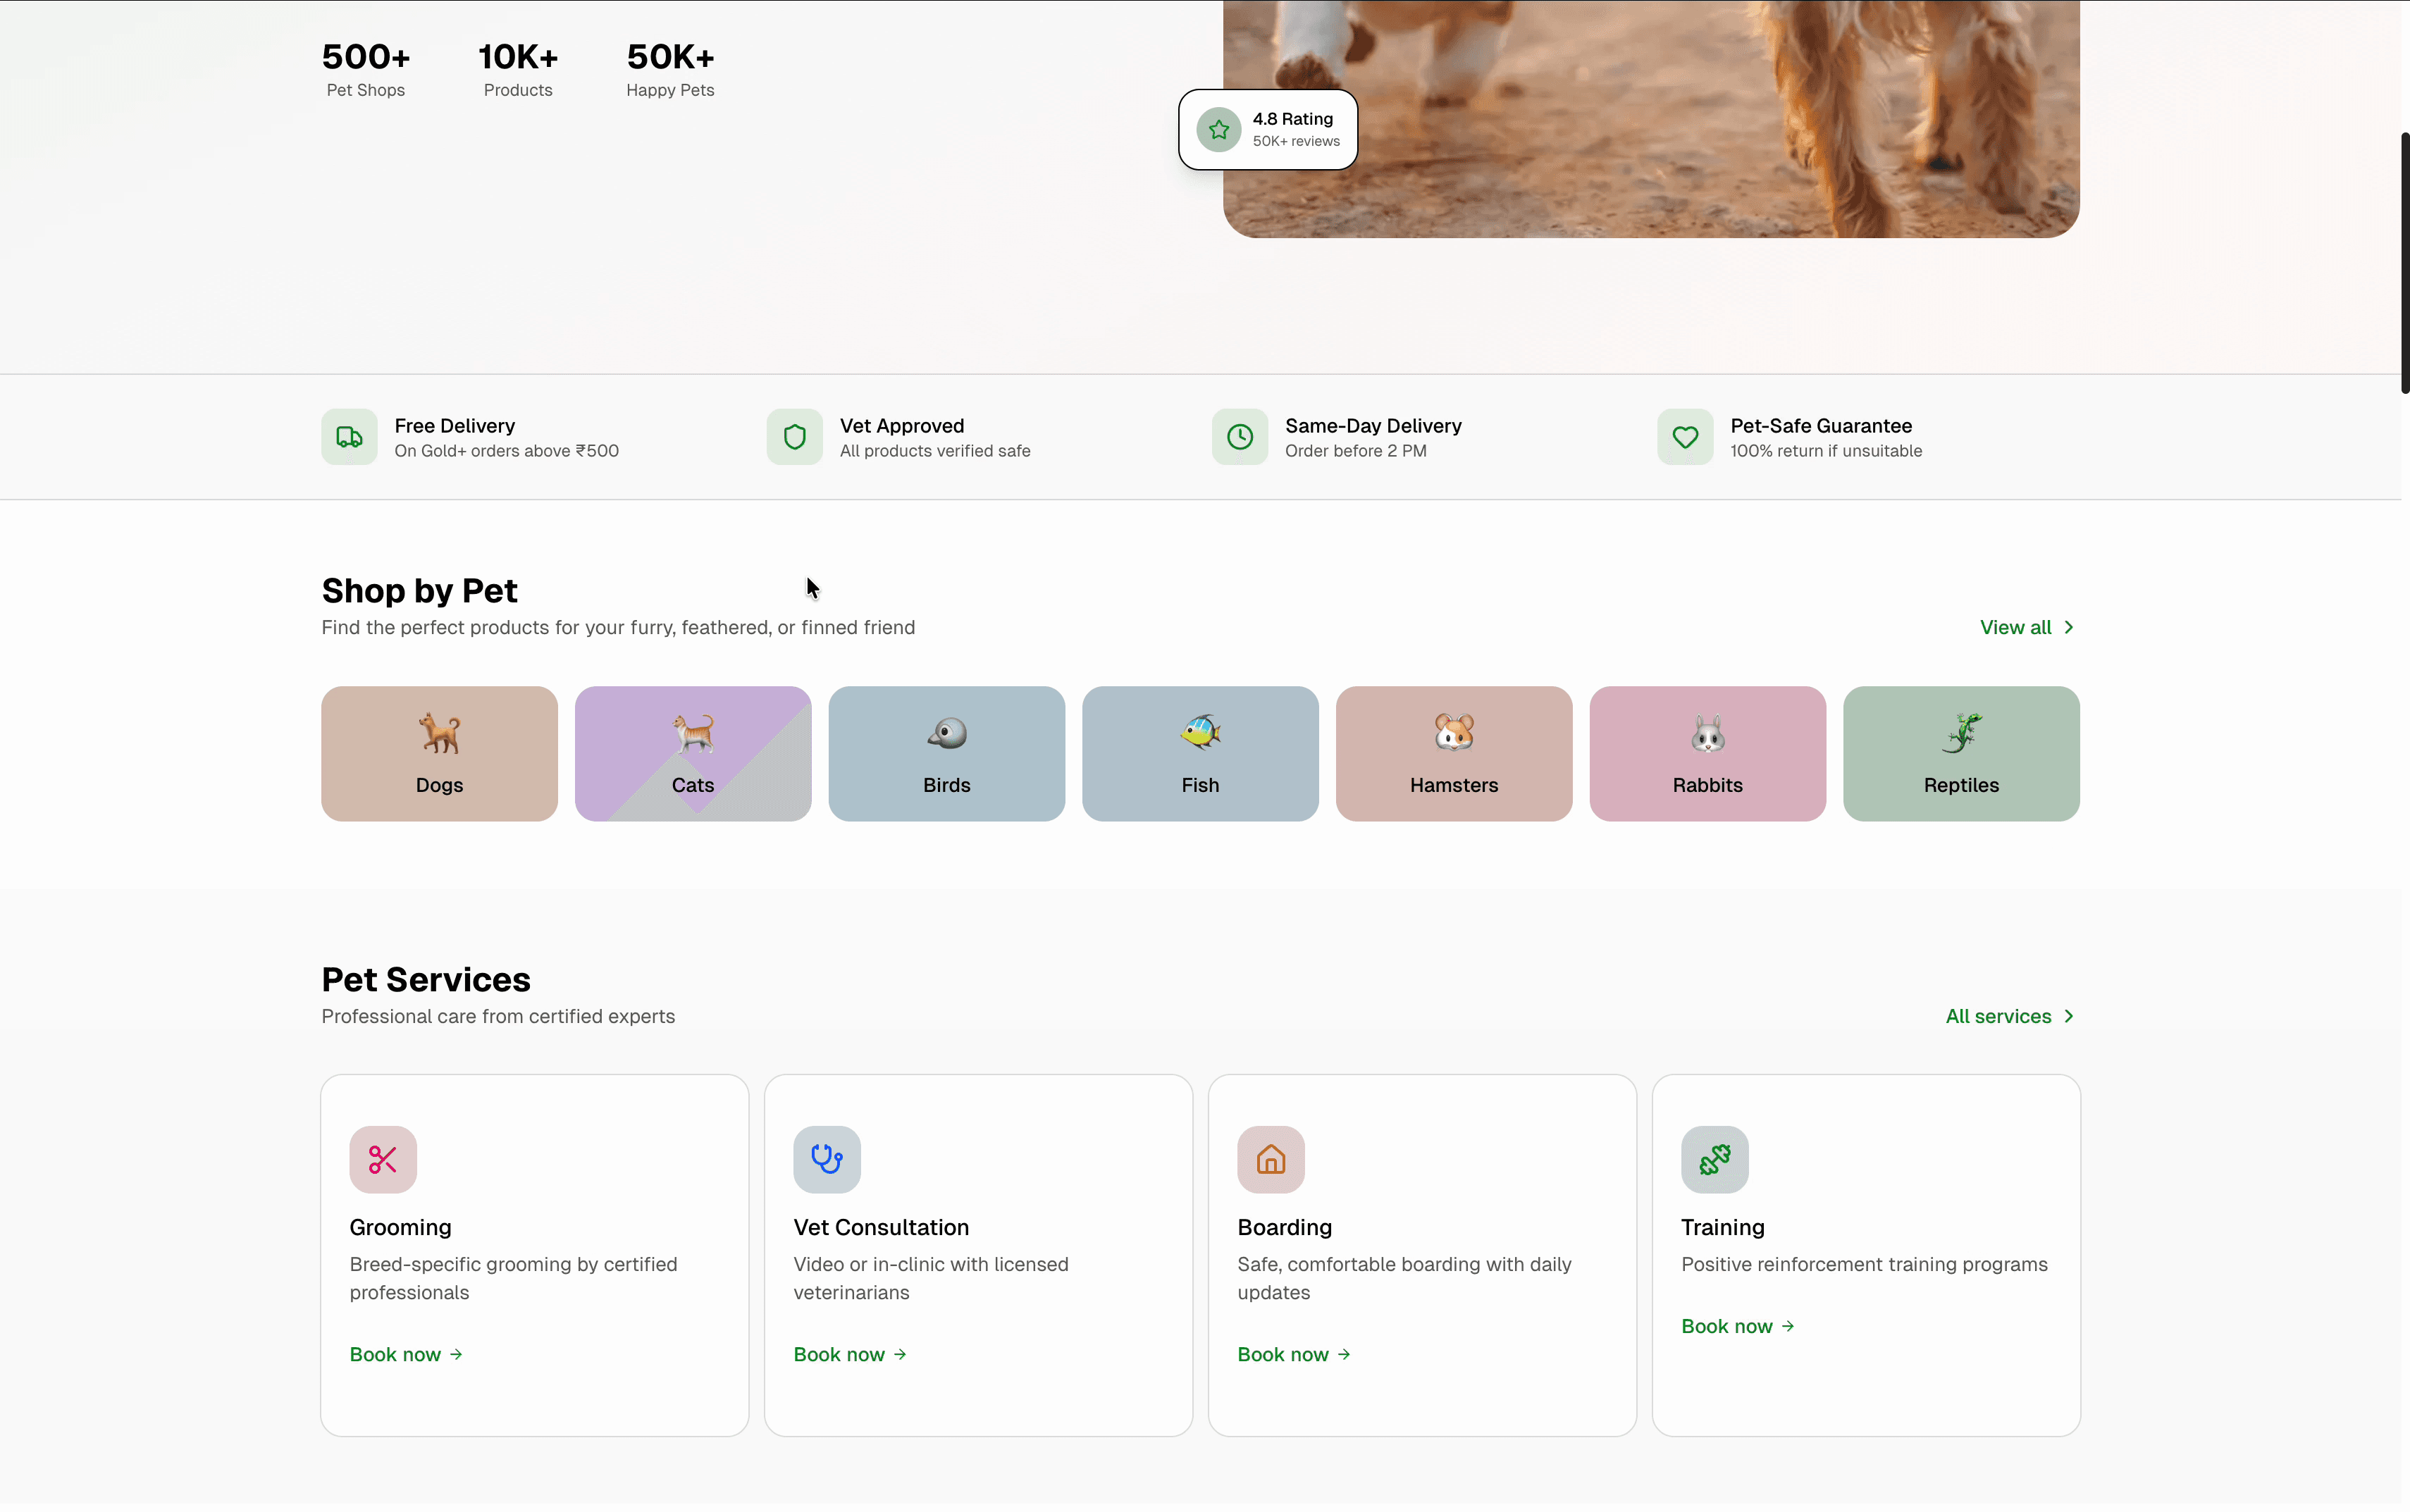Click the hero dog image
2410x1512 pixels.
(1700, 110)
